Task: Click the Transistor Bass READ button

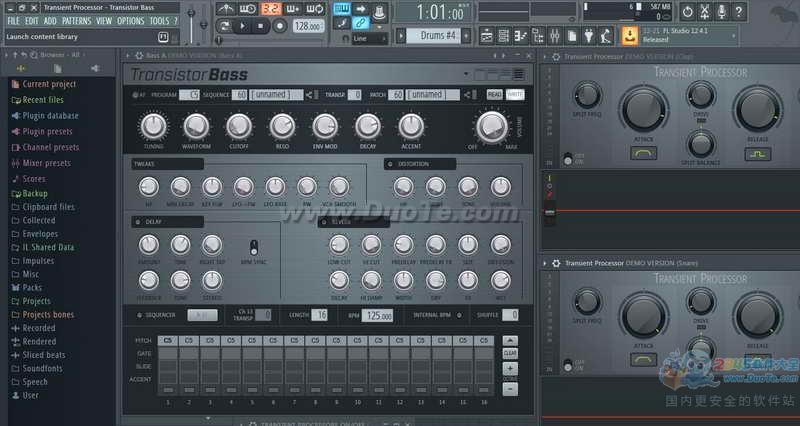Action: [x=494, y=94]
